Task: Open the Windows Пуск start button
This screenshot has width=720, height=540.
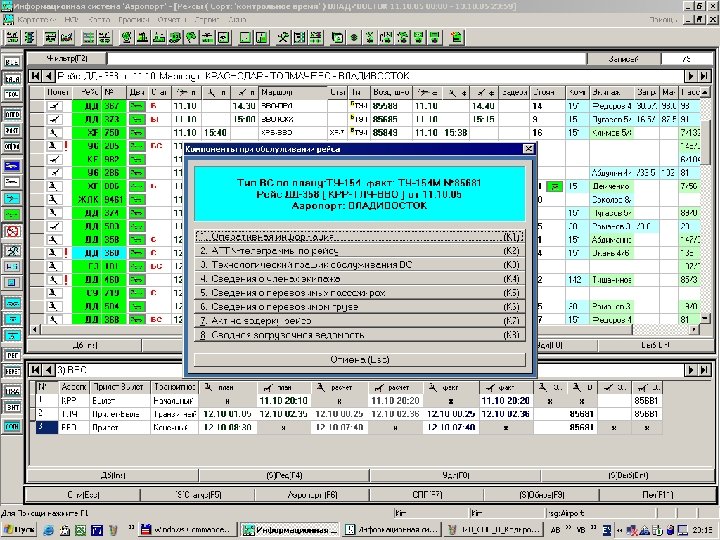Action: click(x=20, y=530)
